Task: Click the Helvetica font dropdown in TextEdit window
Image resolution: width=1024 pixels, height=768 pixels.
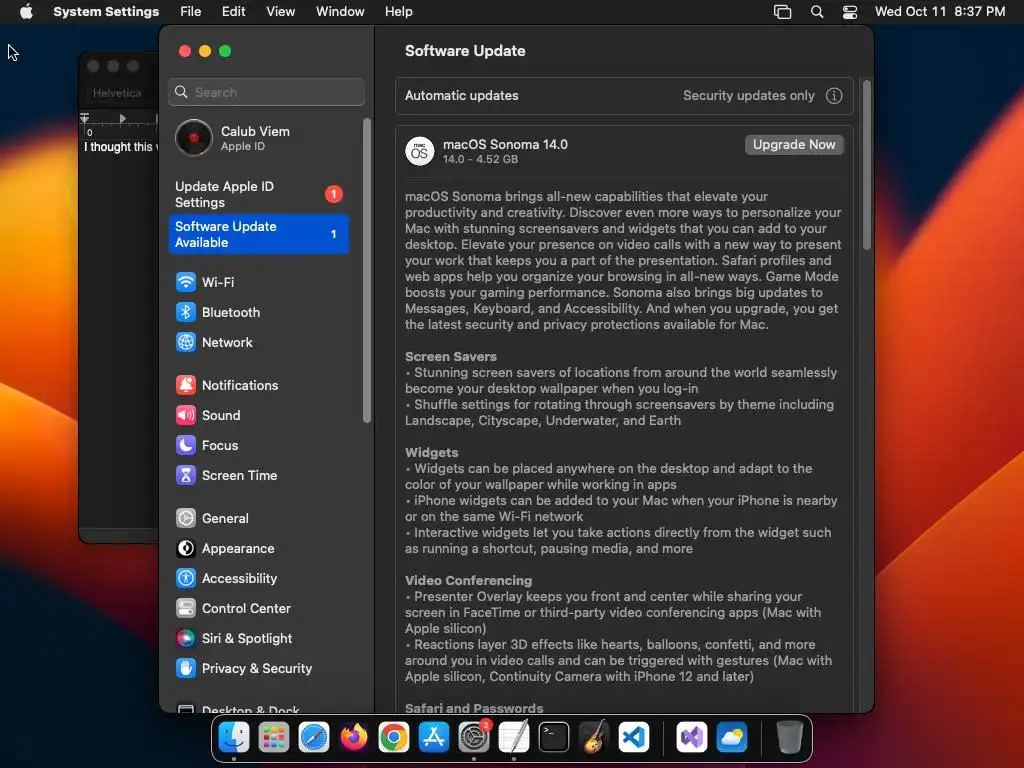Action: click(118, 93)
